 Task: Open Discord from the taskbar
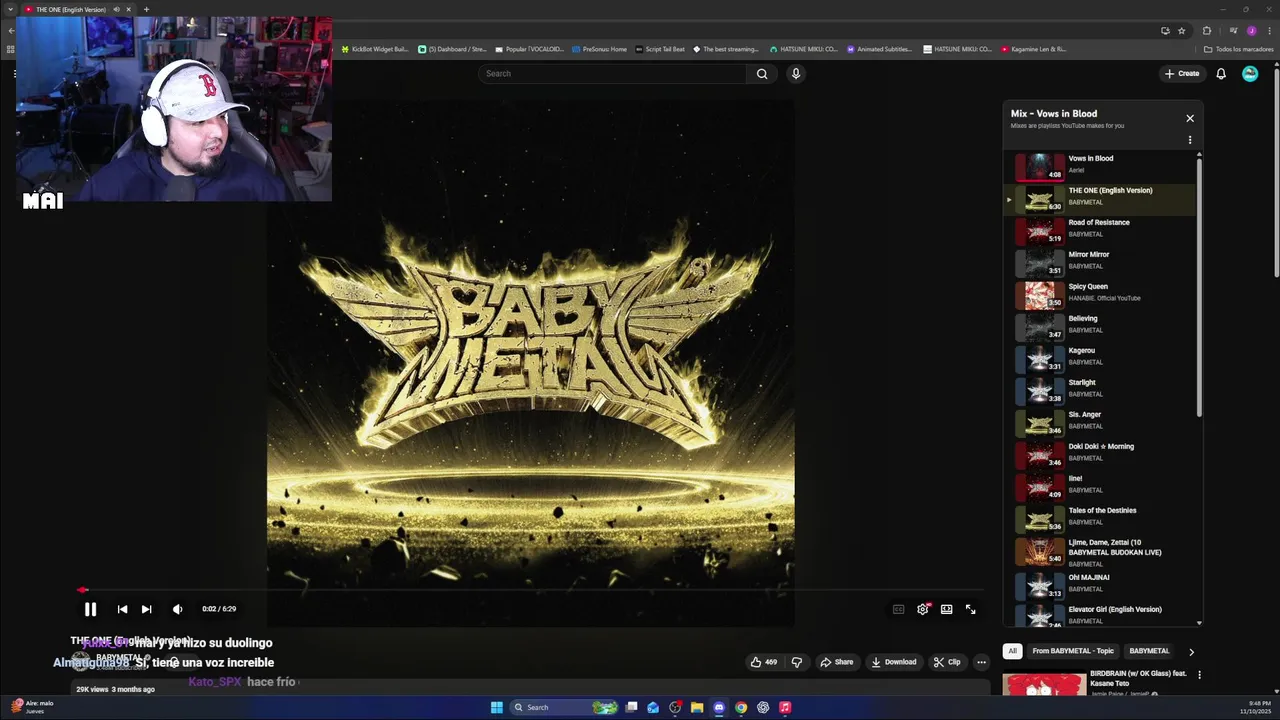[719, 707]
